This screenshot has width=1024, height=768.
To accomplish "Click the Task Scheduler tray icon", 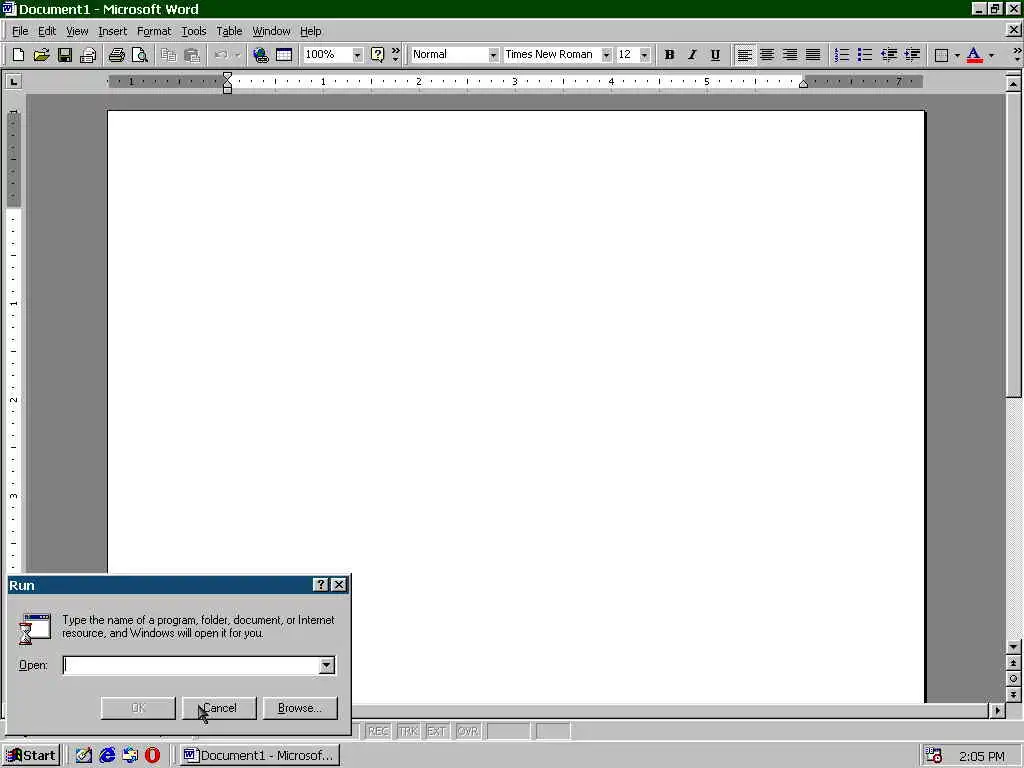I will click(x=934, y=756).
